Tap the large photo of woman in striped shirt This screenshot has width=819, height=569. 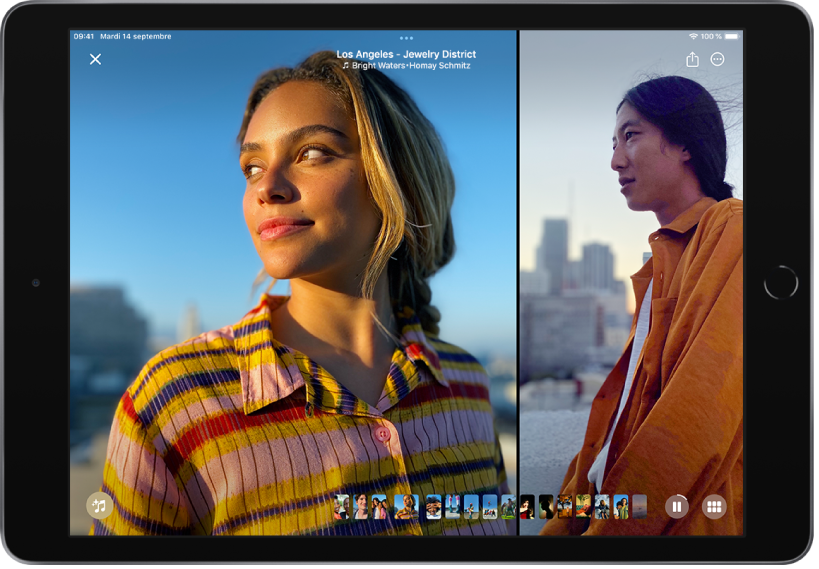pos(292,282)
